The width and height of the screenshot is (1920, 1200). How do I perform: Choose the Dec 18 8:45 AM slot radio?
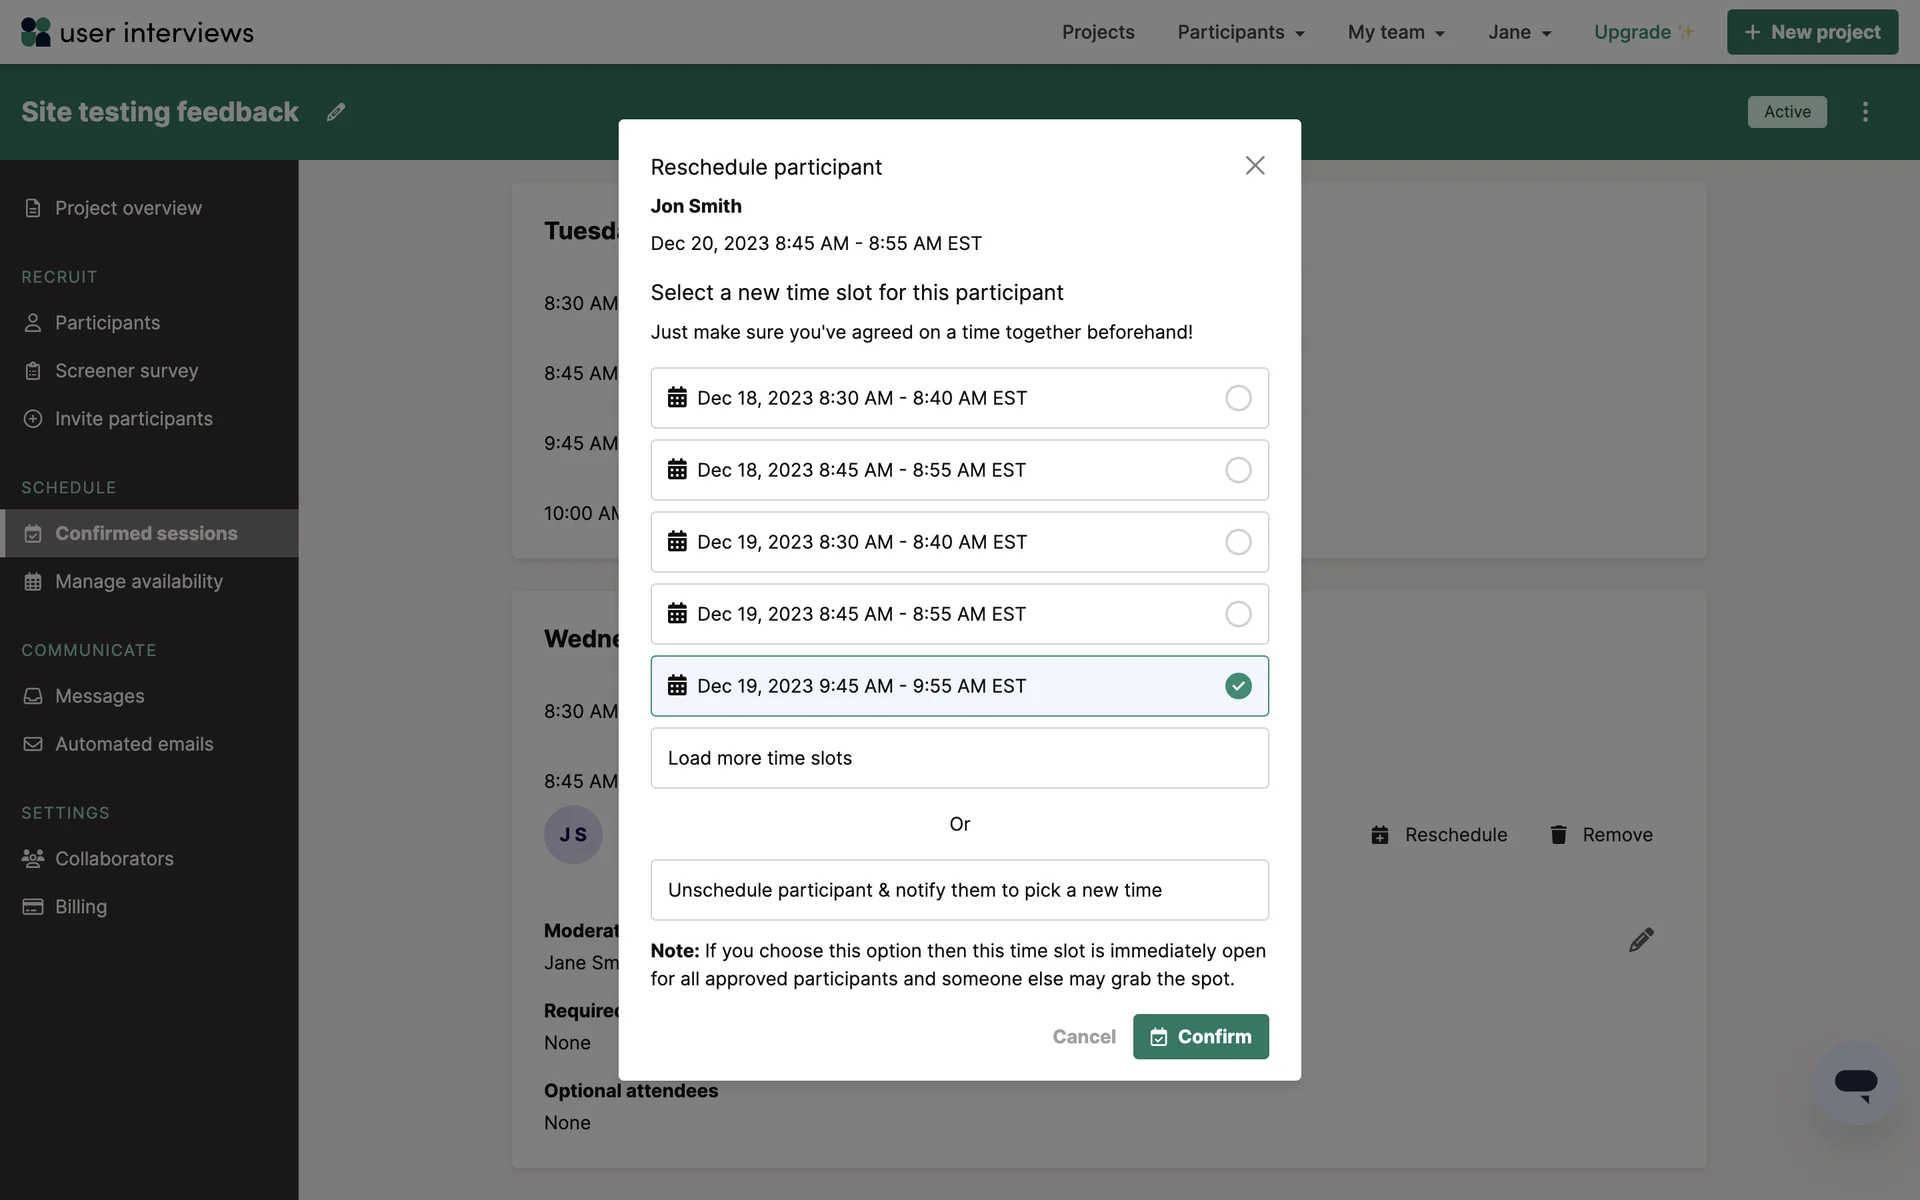click(1238, 470)
